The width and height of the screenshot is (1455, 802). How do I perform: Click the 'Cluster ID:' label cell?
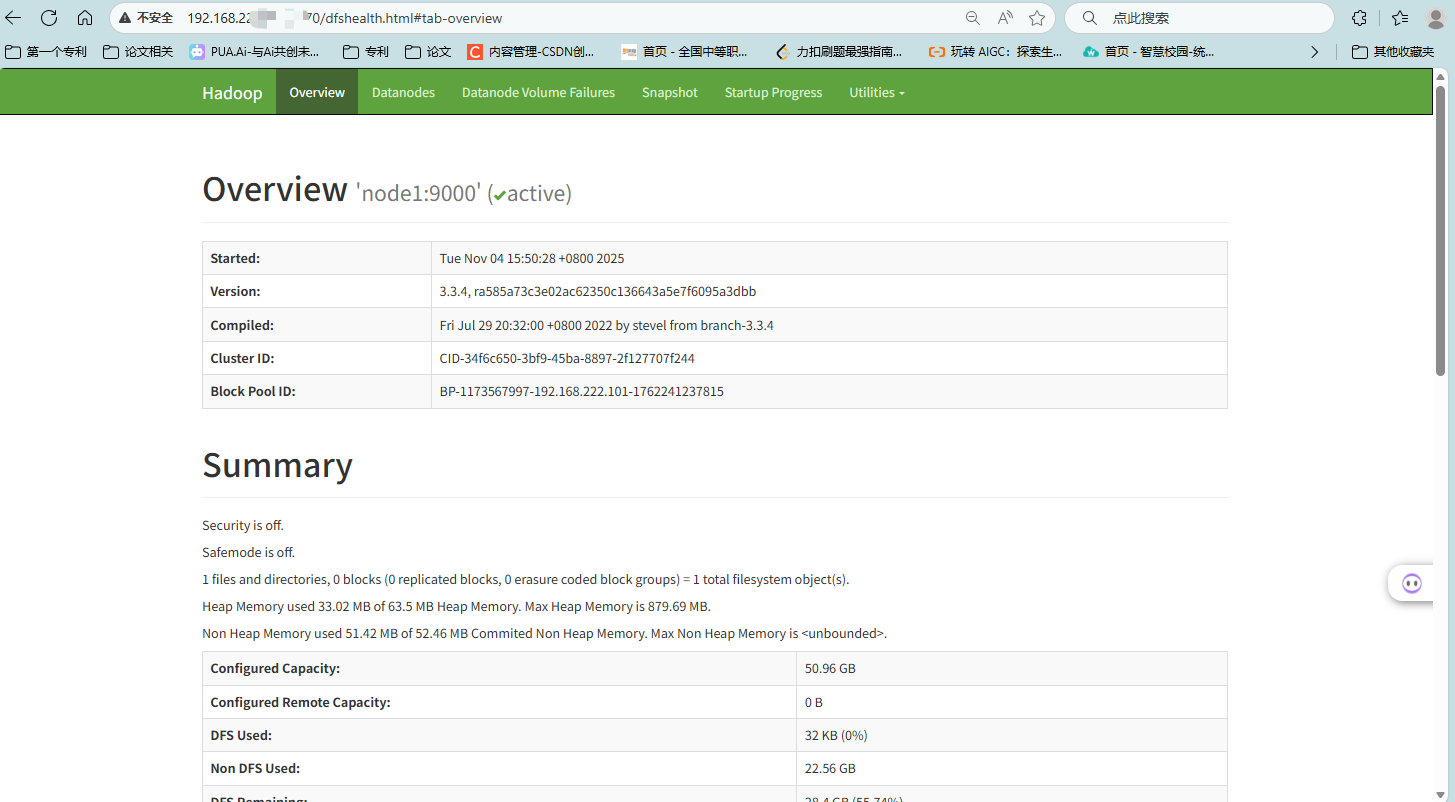pos(317,358)
